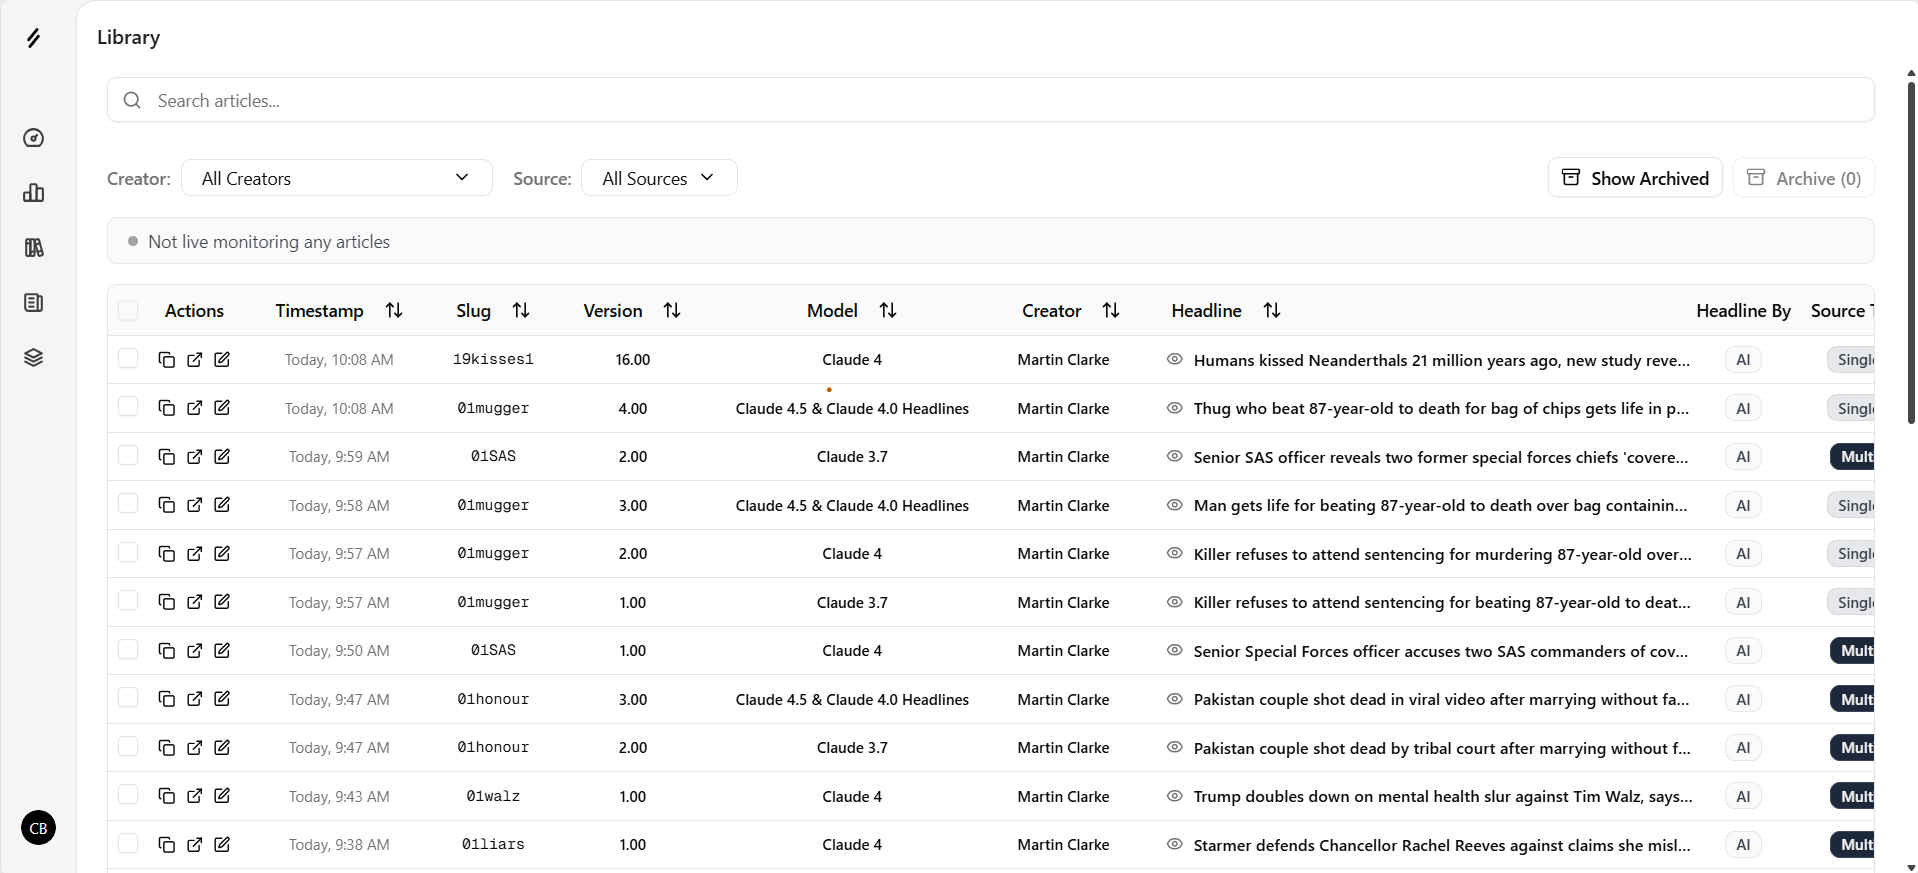Copy the 19kisses1 article row

point(167,360)
